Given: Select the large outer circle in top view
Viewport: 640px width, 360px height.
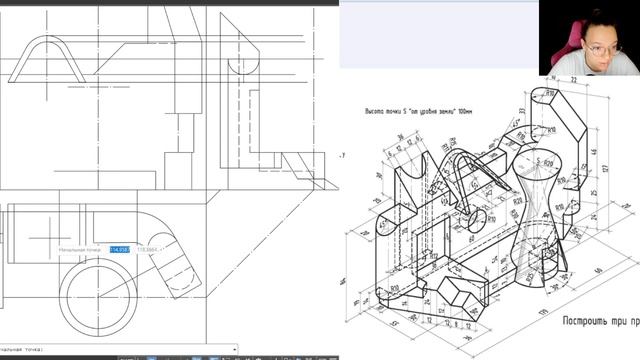Looking at the screenshot, I should (x=98, y=298).
